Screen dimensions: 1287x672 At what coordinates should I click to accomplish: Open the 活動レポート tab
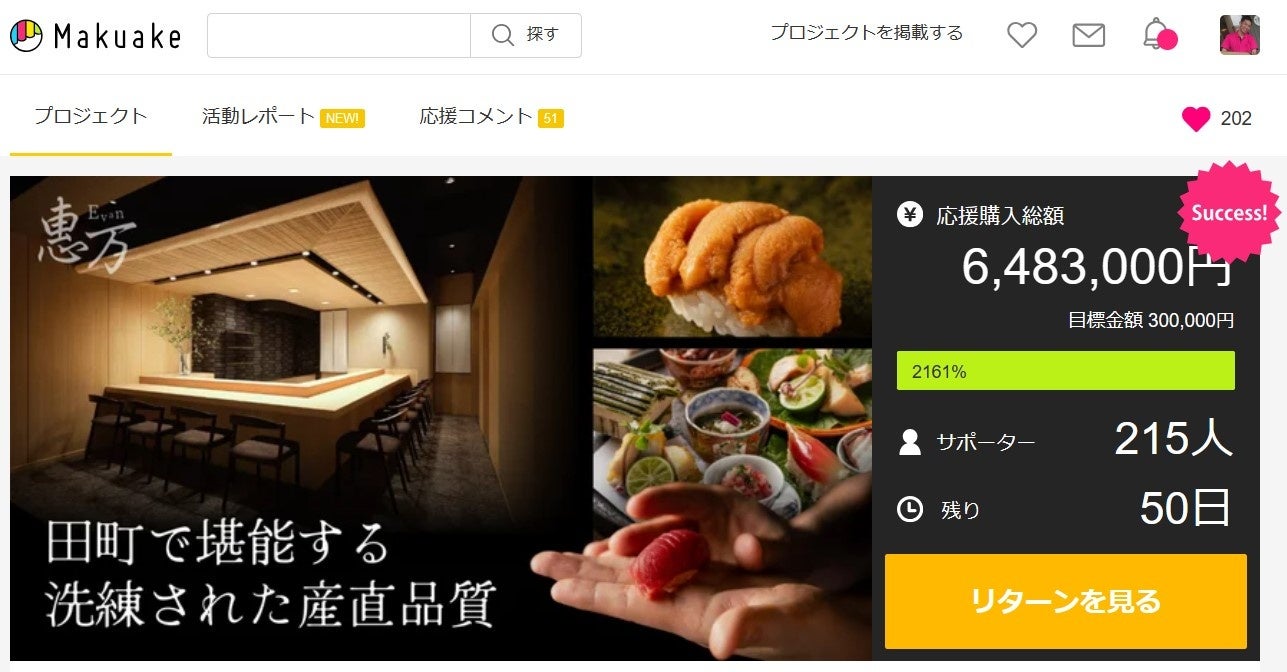tap(283, 116)
